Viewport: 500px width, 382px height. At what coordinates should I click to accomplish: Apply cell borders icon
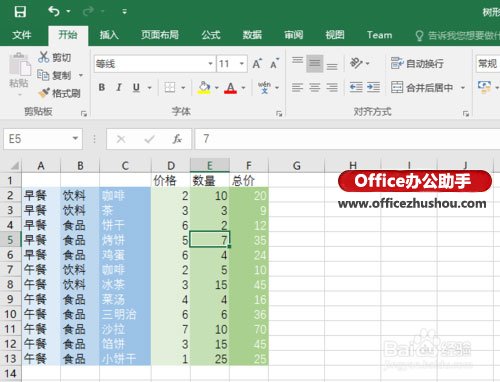click(x=170, y=87)
